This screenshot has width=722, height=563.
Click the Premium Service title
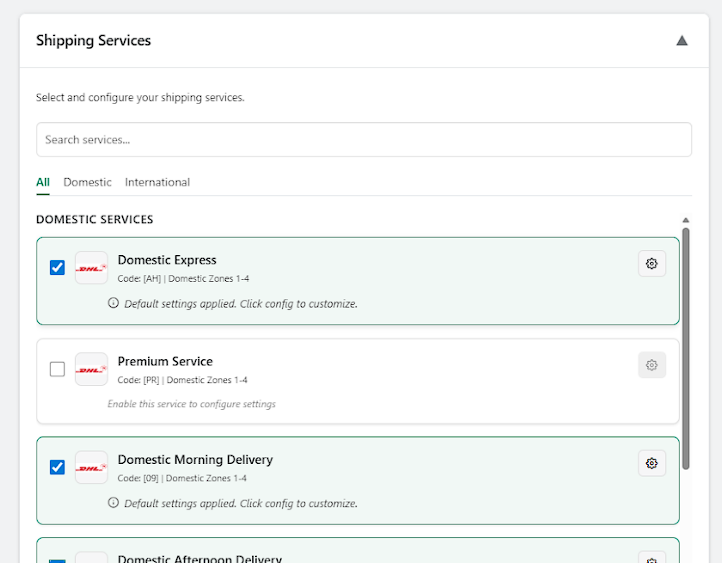(x=165, y=361)
